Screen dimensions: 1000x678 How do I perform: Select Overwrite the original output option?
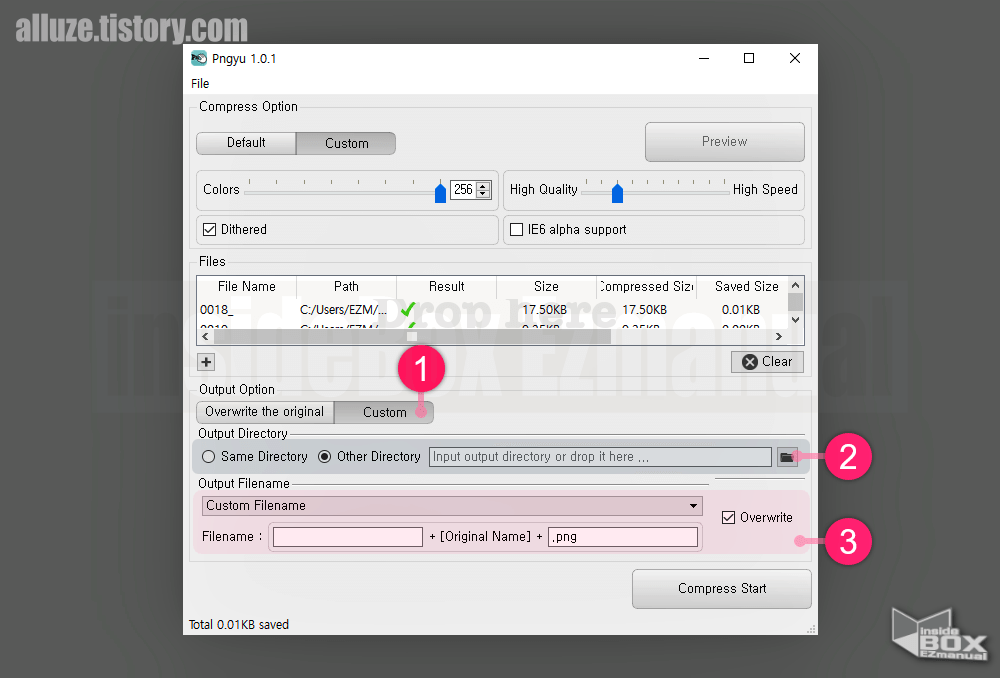(x=265, y=412)
